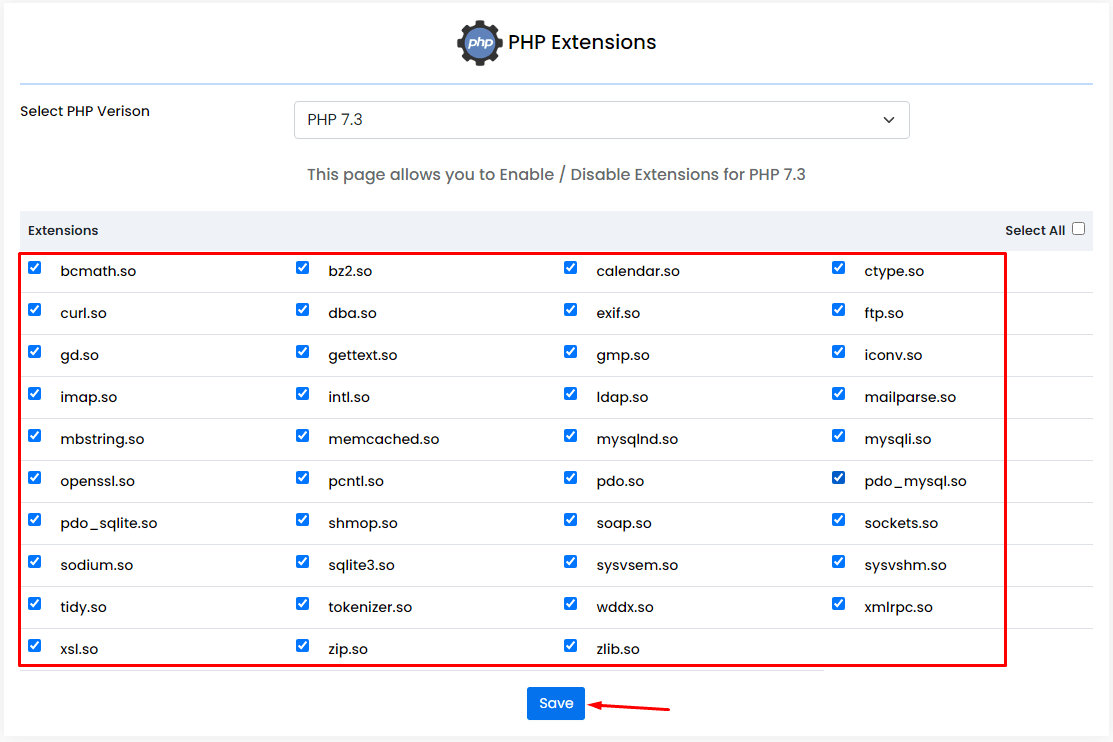Click the Save button
1113x742 pixels.
click(x=556, y=703)
